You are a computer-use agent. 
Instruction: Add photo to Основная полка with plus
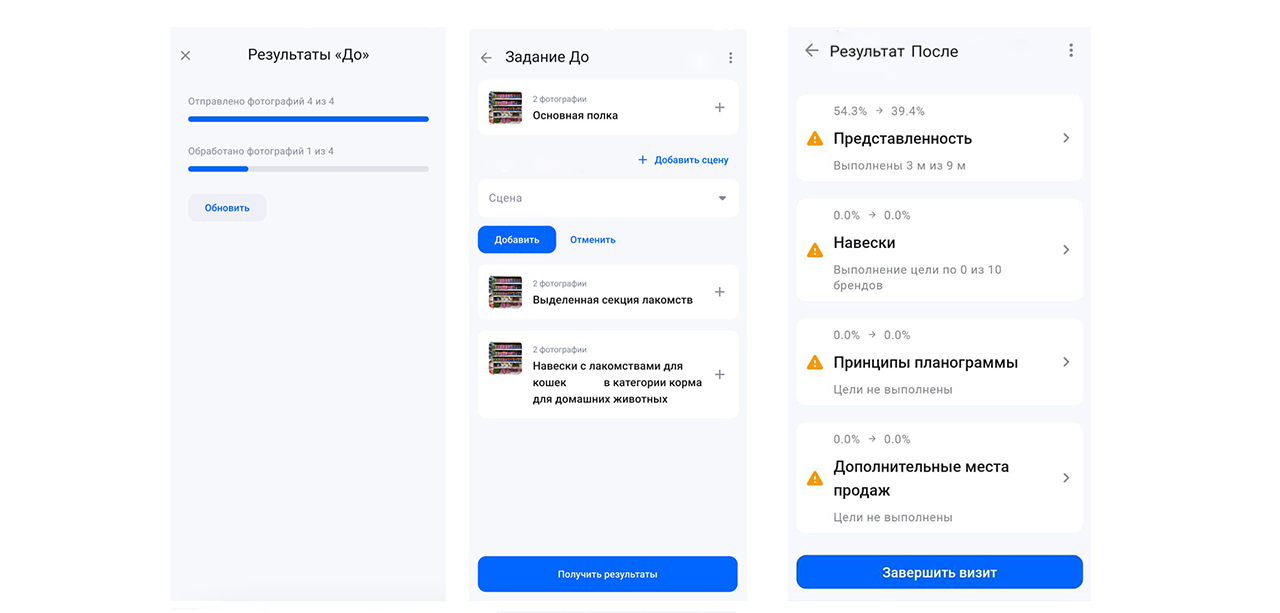[x=719, y=107]
